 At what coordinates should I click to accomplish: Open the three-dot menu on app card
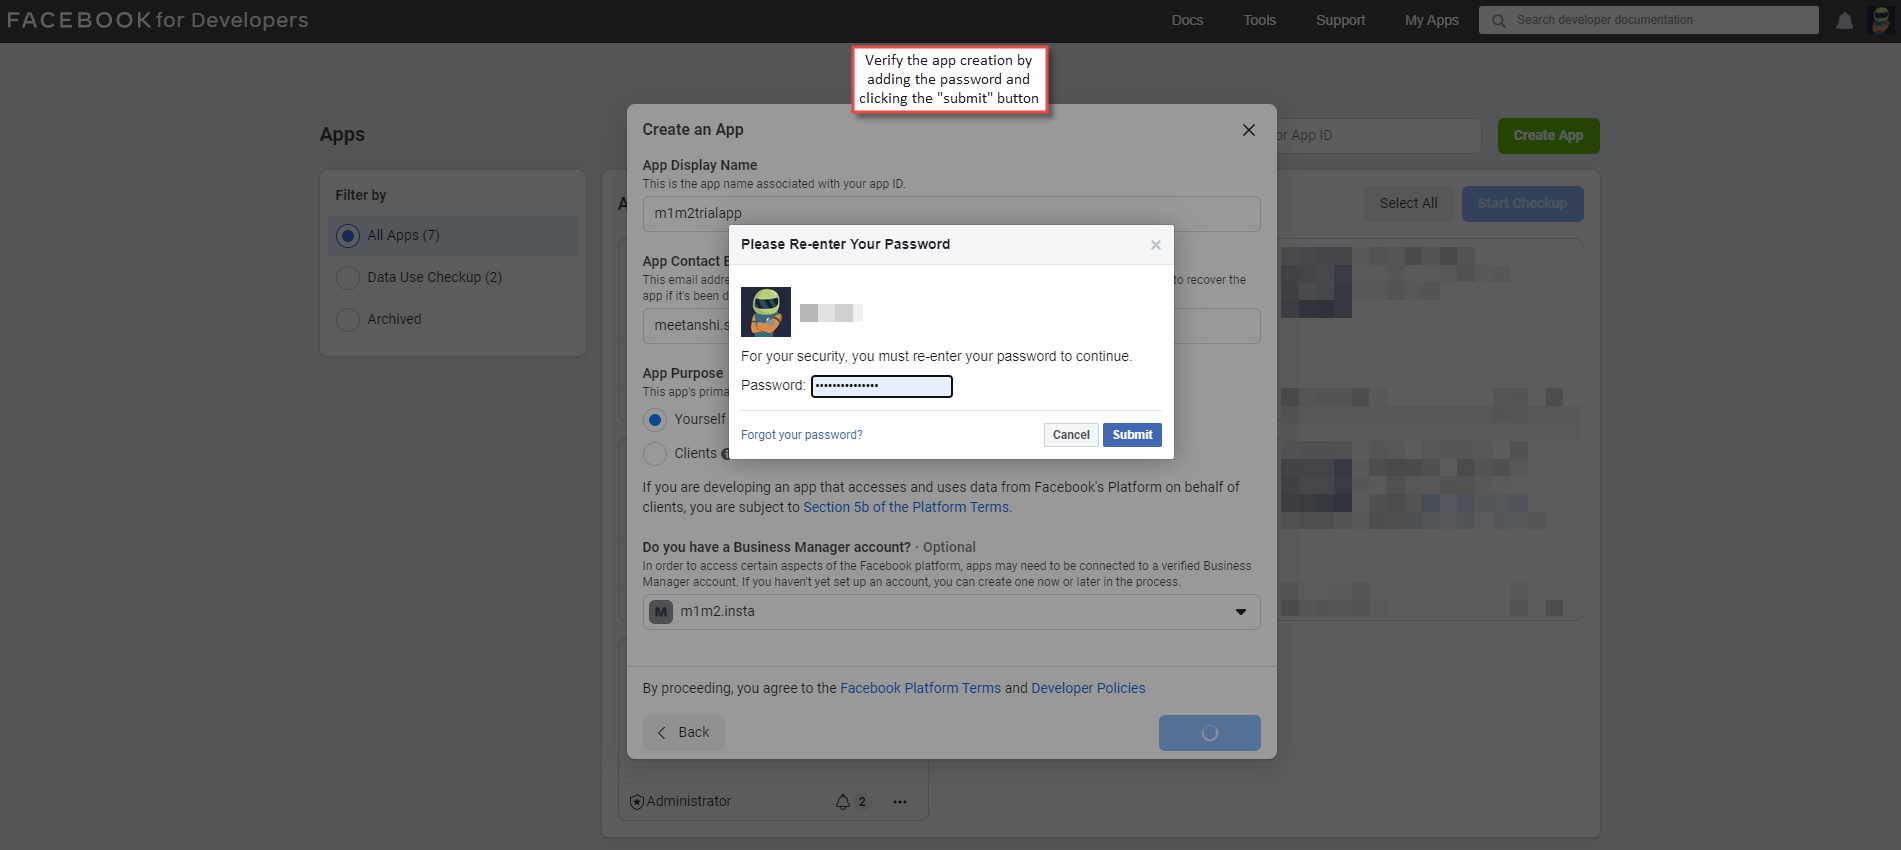900,802
